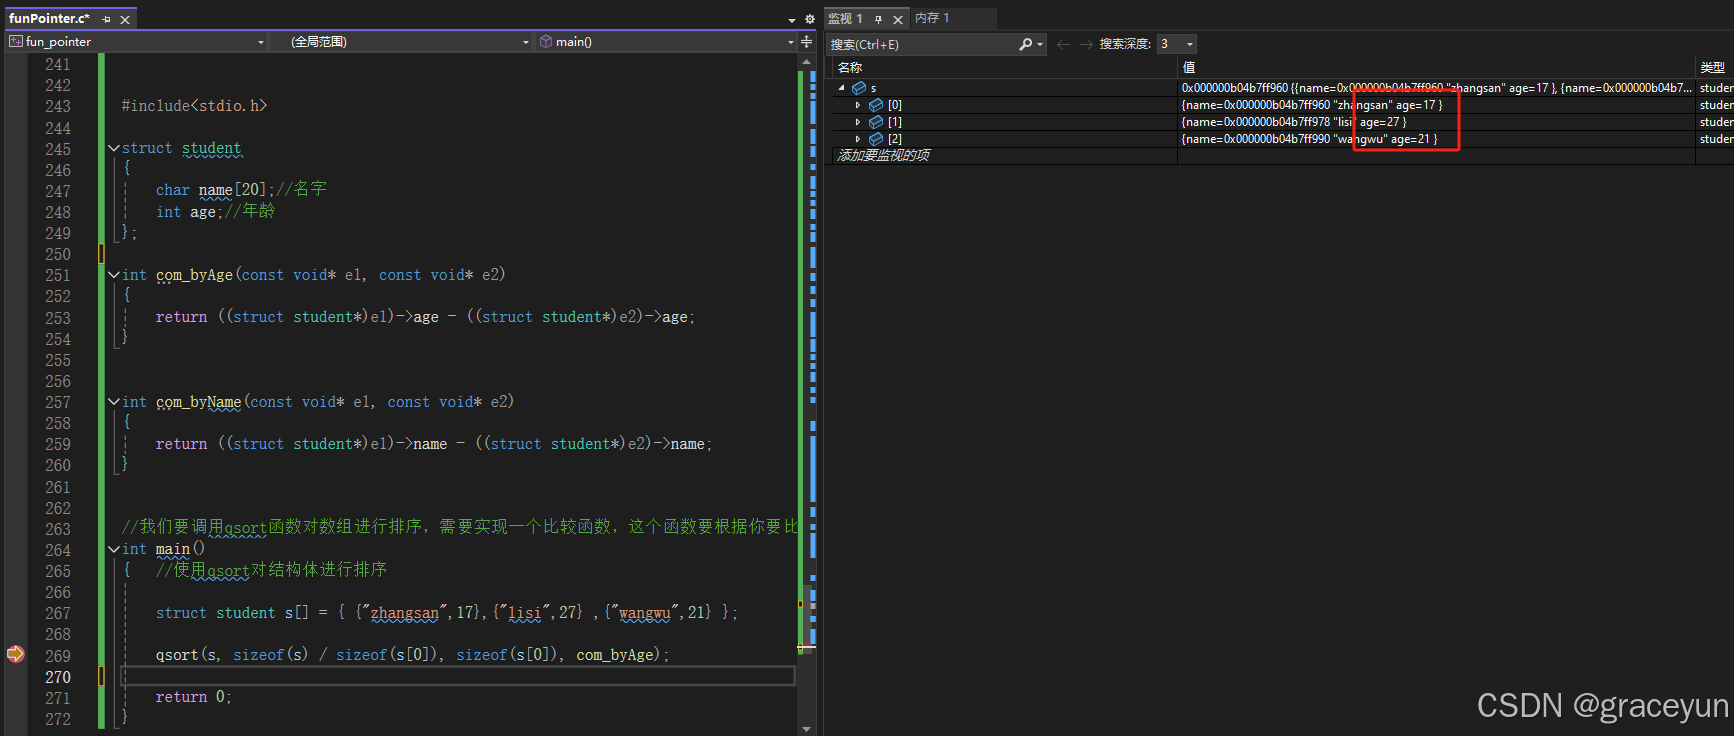Collapse the main function at line 264
Screen dimensions: 1734x736
click(x=113, y=549)
